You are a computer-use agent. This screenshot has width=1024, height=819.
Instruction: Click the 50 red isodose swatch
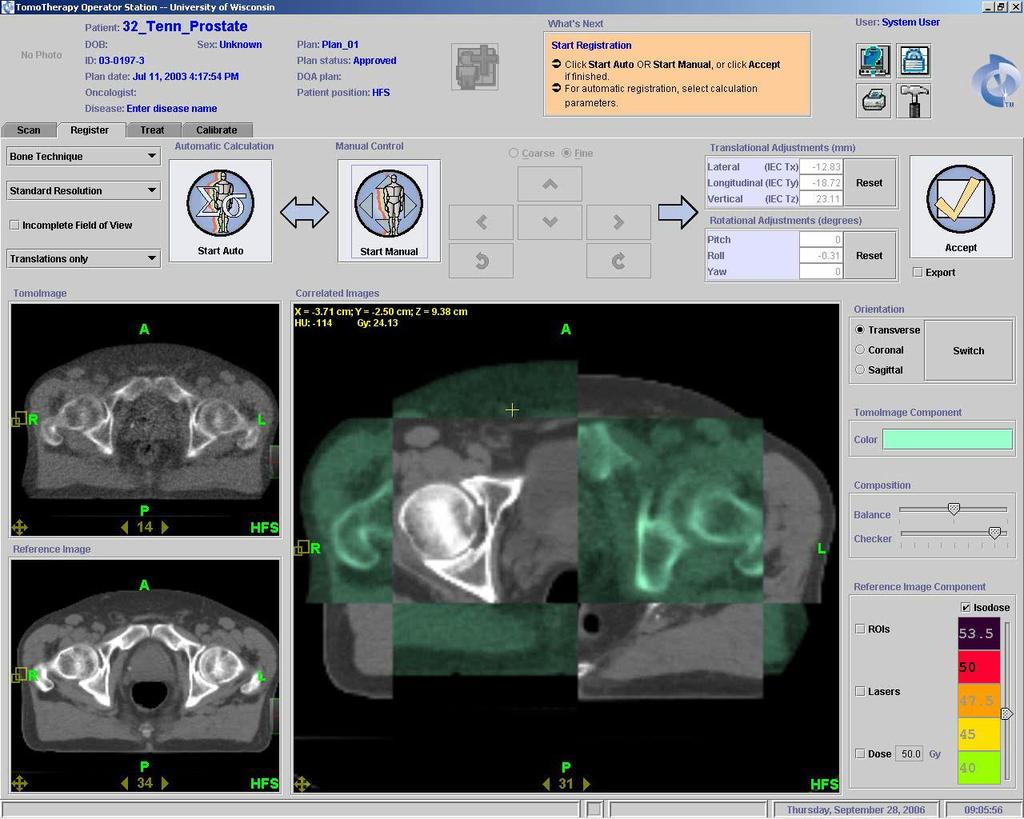(979, 667)
